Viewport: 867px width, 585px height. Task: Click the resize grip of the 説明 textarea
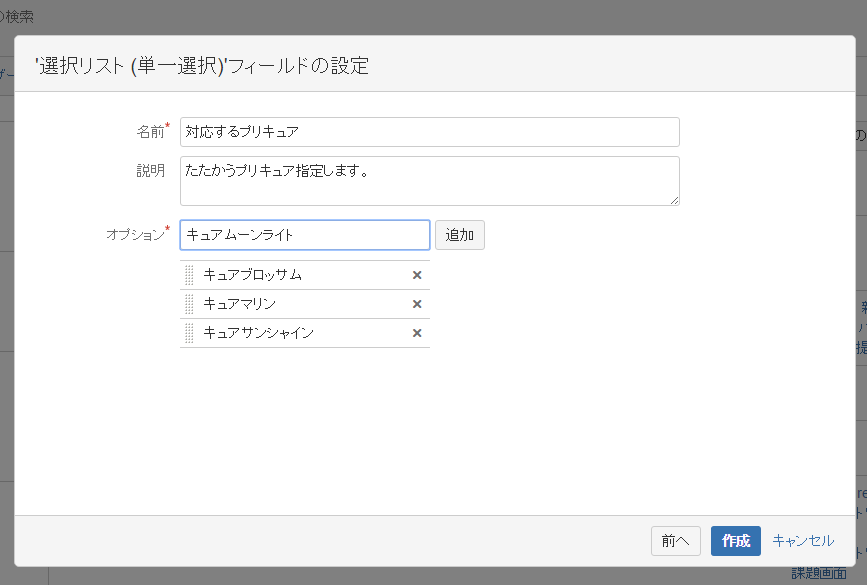click(x=674, y=199)
